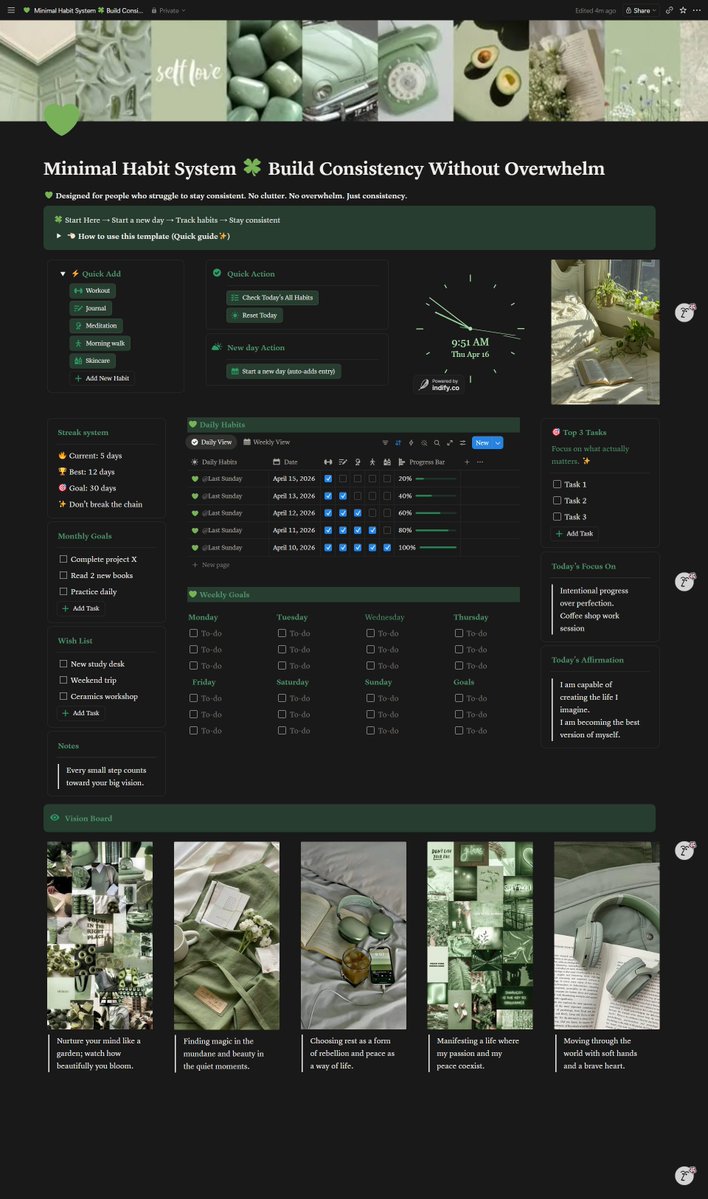Click the Reset Today button

pyautogui.click(x=255, y=315)
